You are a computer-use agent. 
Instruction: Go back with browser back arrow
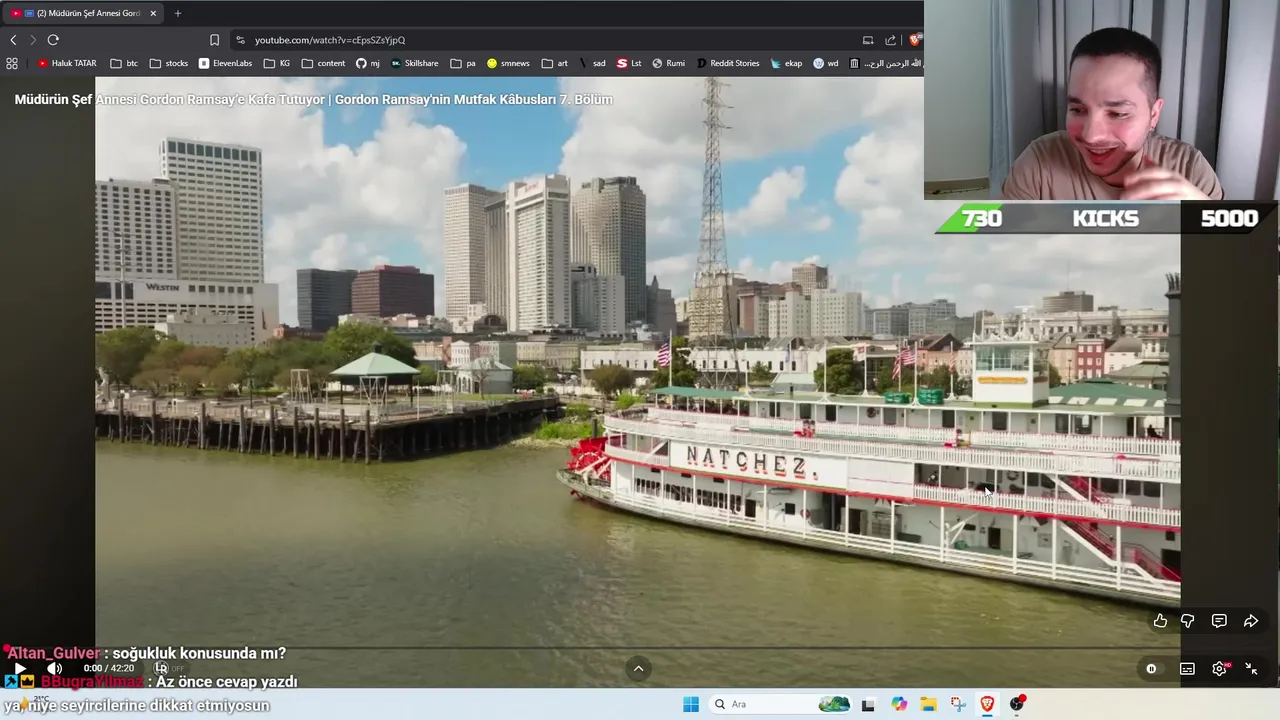click(13, 40)
